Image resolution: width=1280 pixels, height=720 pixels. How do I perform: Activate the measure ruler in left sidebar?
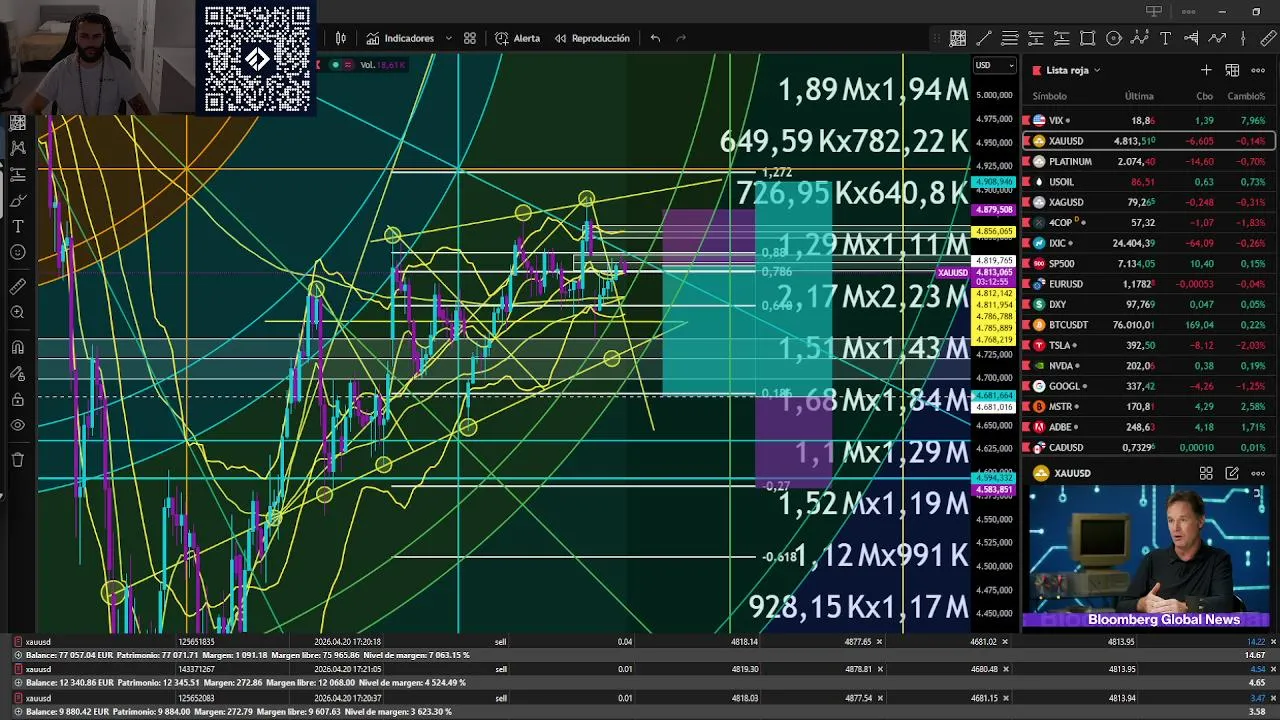click(x=18, y=286)
